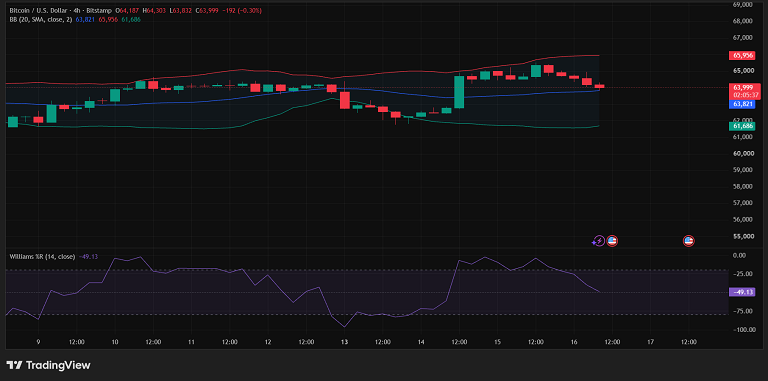Click the 56,000 price axis label
The image size is (768, 381).
[x=744, y=219]
